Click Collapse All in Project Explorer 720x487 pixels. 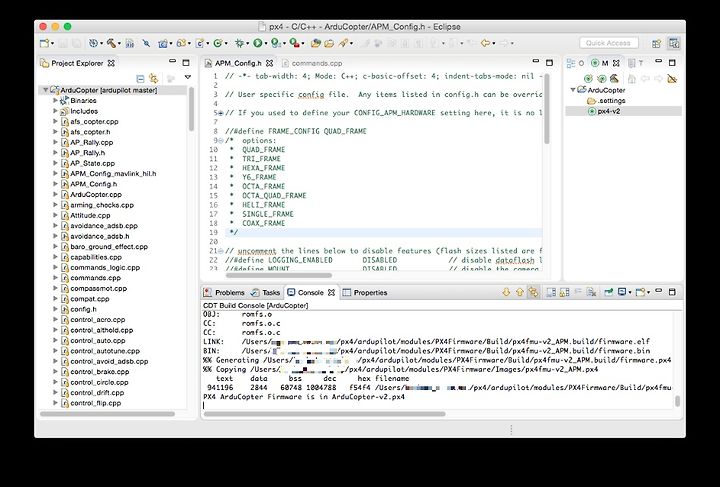click(x=141, y=78)
